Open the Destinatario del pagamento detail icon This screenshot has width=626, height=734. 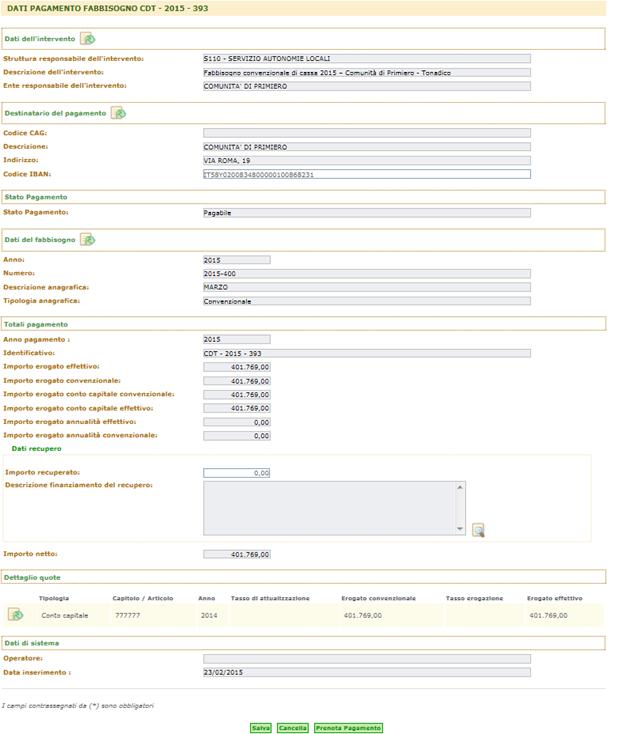(x=118, y=113)
